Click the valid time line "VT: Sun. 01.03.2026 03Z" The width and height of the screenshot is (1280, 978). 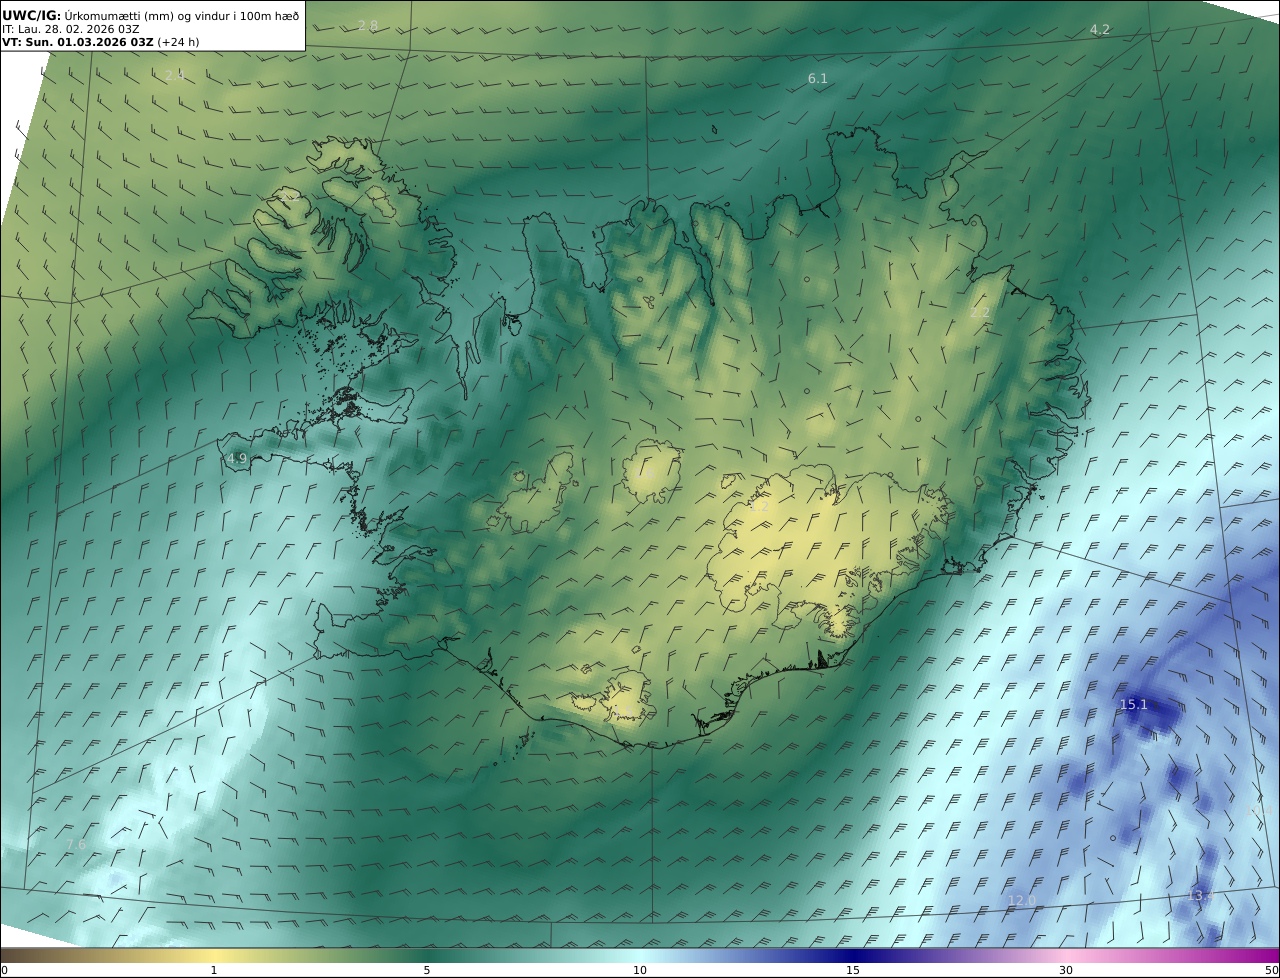(x=78, y=42)
